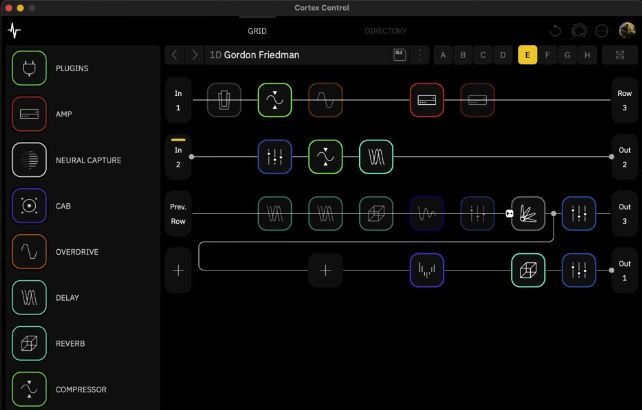Select the highlighted scene E

click(527, 55)
